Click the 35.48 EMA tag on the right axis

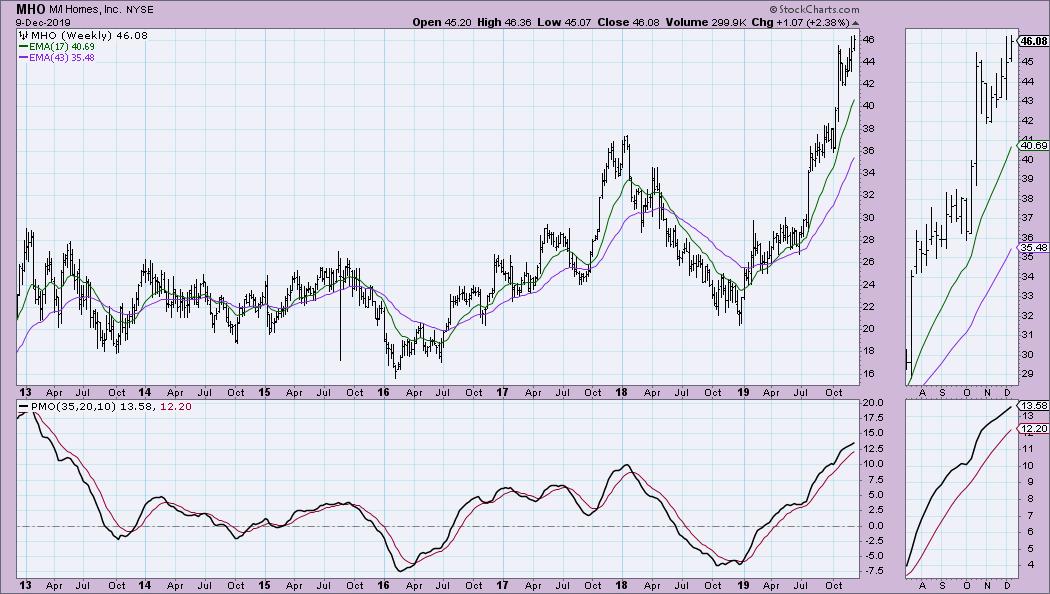point(1033,248)
